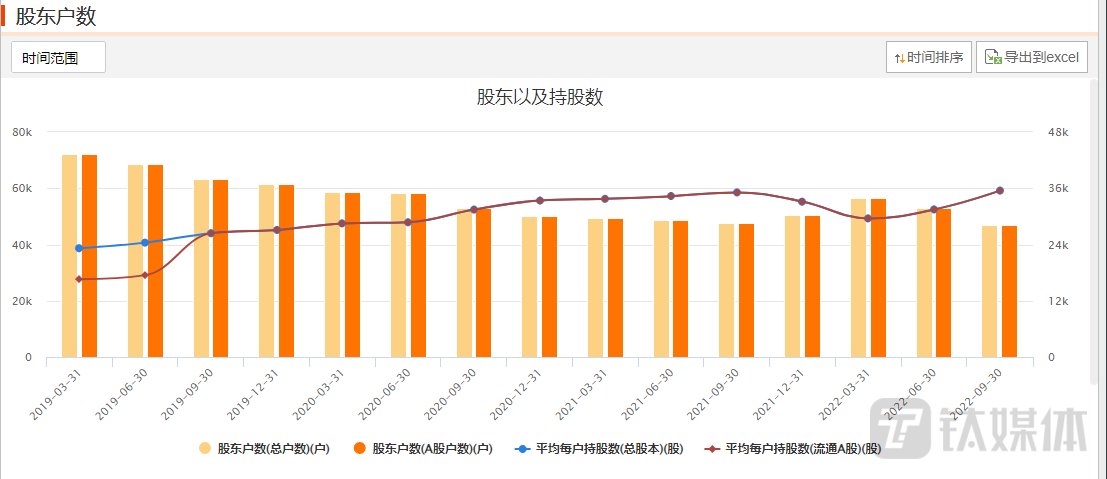The width and height of the screenshot is (1107, 479).
Task: Toggle legend 平均每户持股数(总股本)(股) line
Action: (x=599, y=448)
